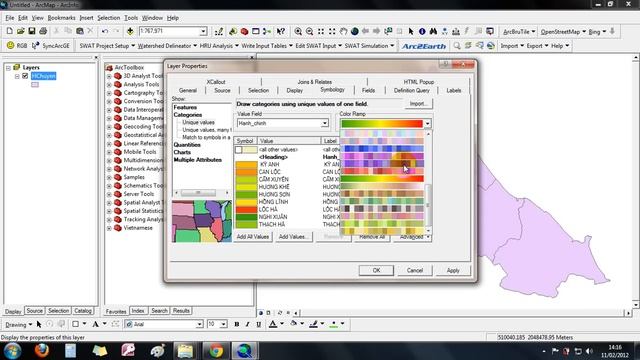Select Unique values under Categories
The image size is (640, 360).
(198, 122)
